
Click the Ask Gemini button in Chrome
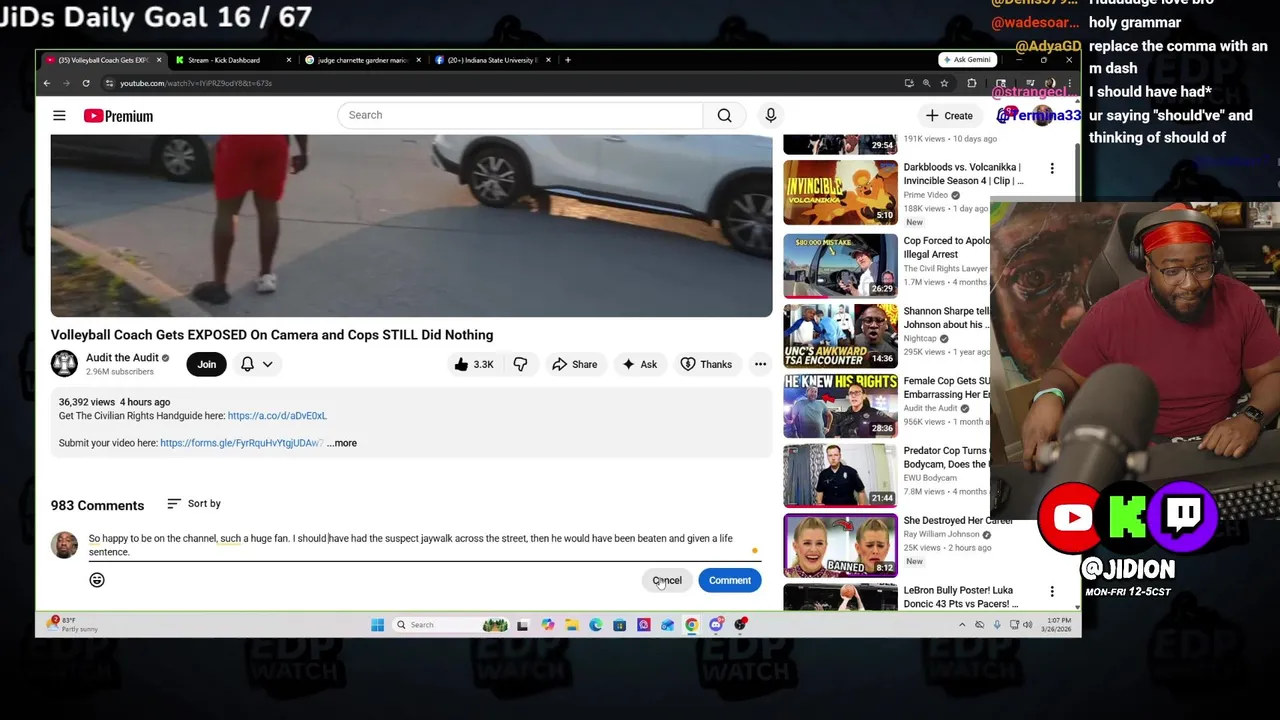tap(966, 60)
